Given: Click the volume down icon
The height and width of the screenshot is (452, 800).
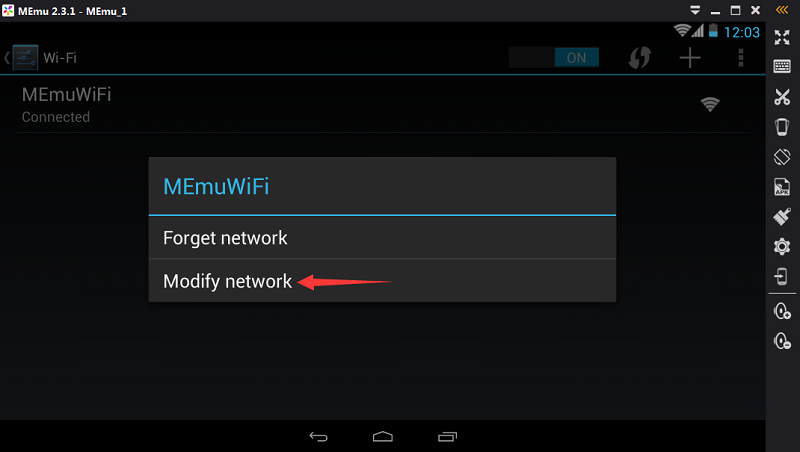Looking at the screenshot, I should click(x=782, y=341).
